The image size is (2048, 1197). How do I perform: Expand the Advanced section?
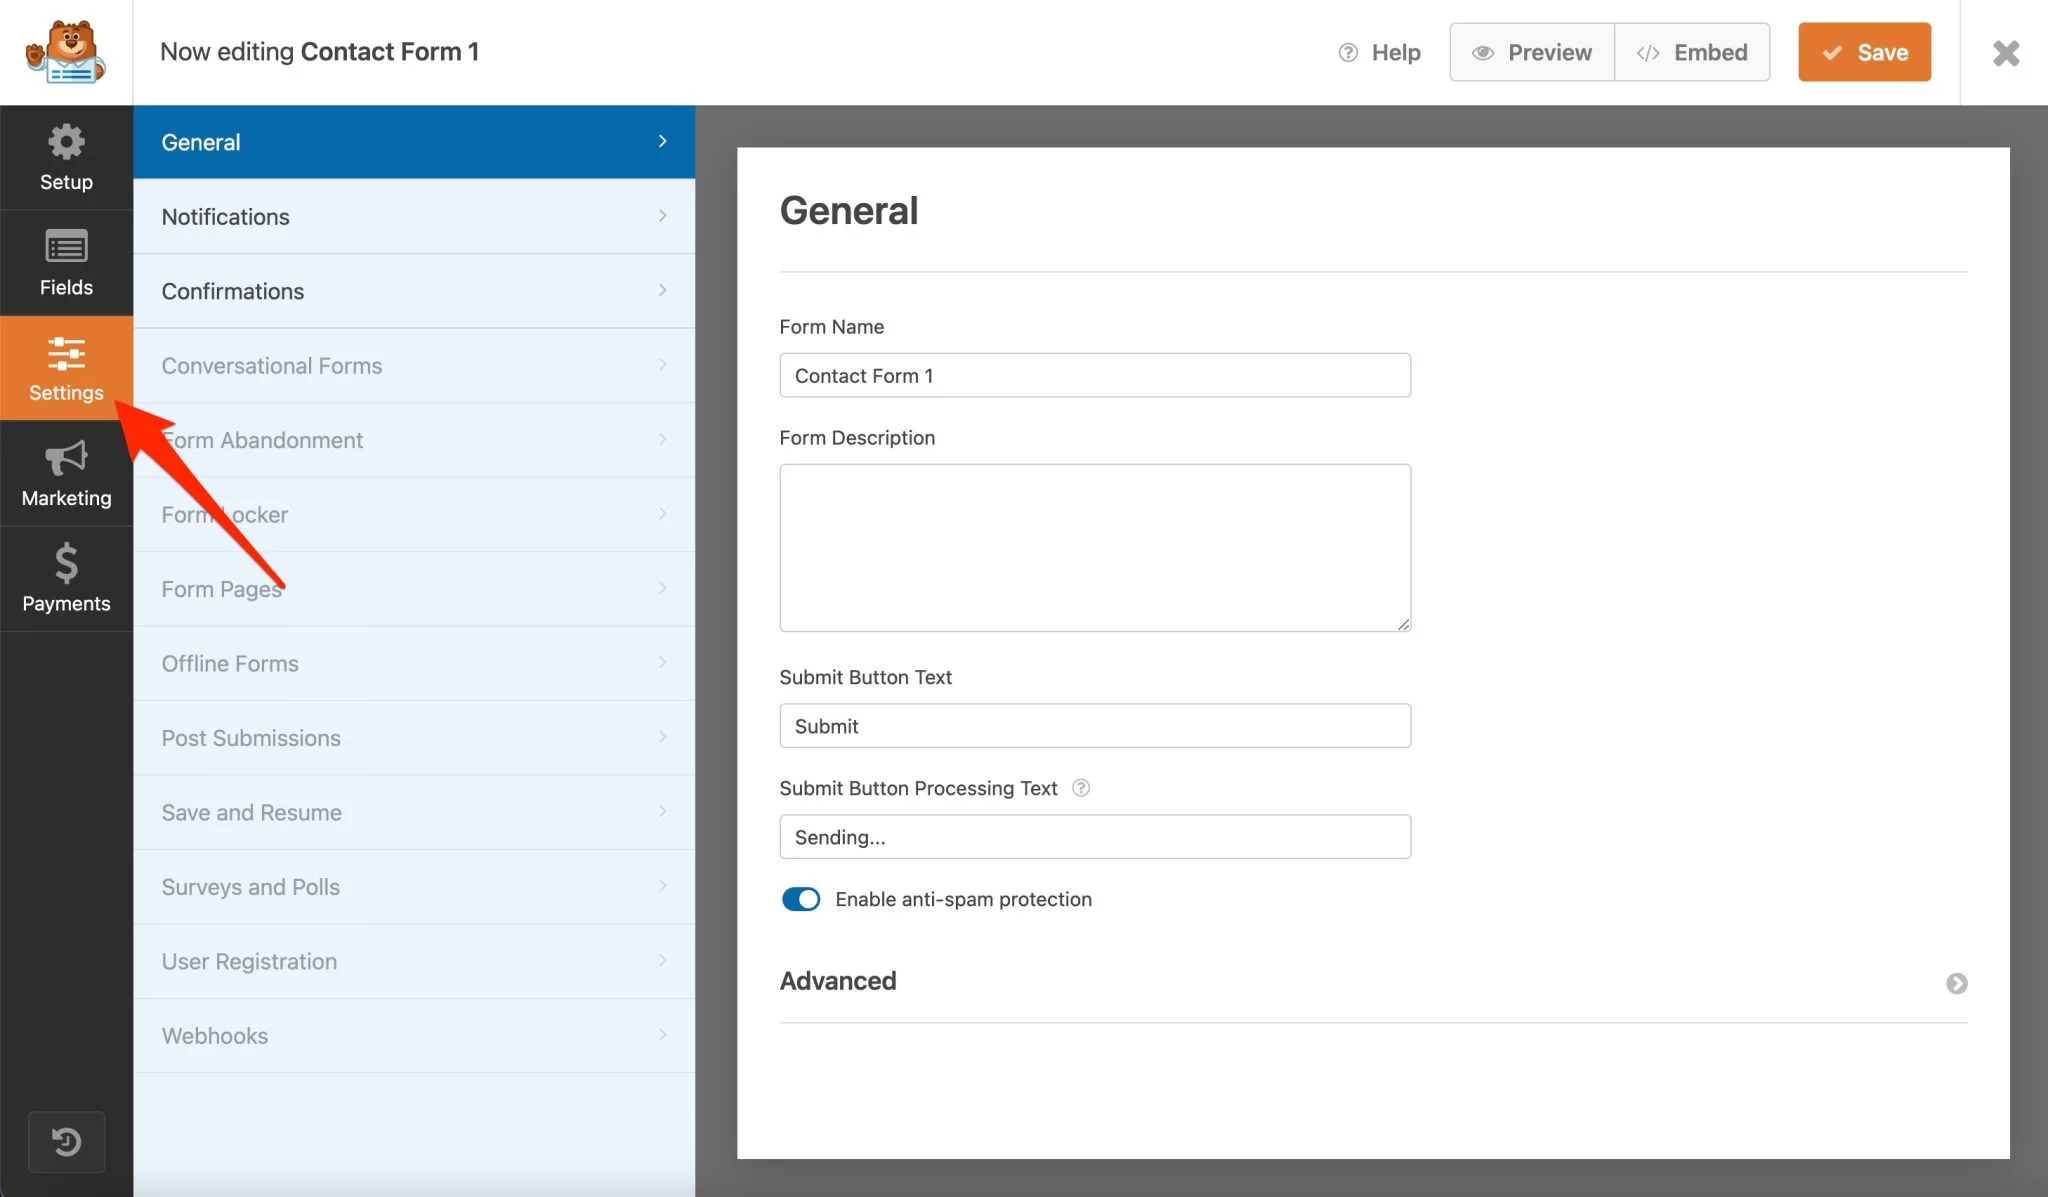1957,980
